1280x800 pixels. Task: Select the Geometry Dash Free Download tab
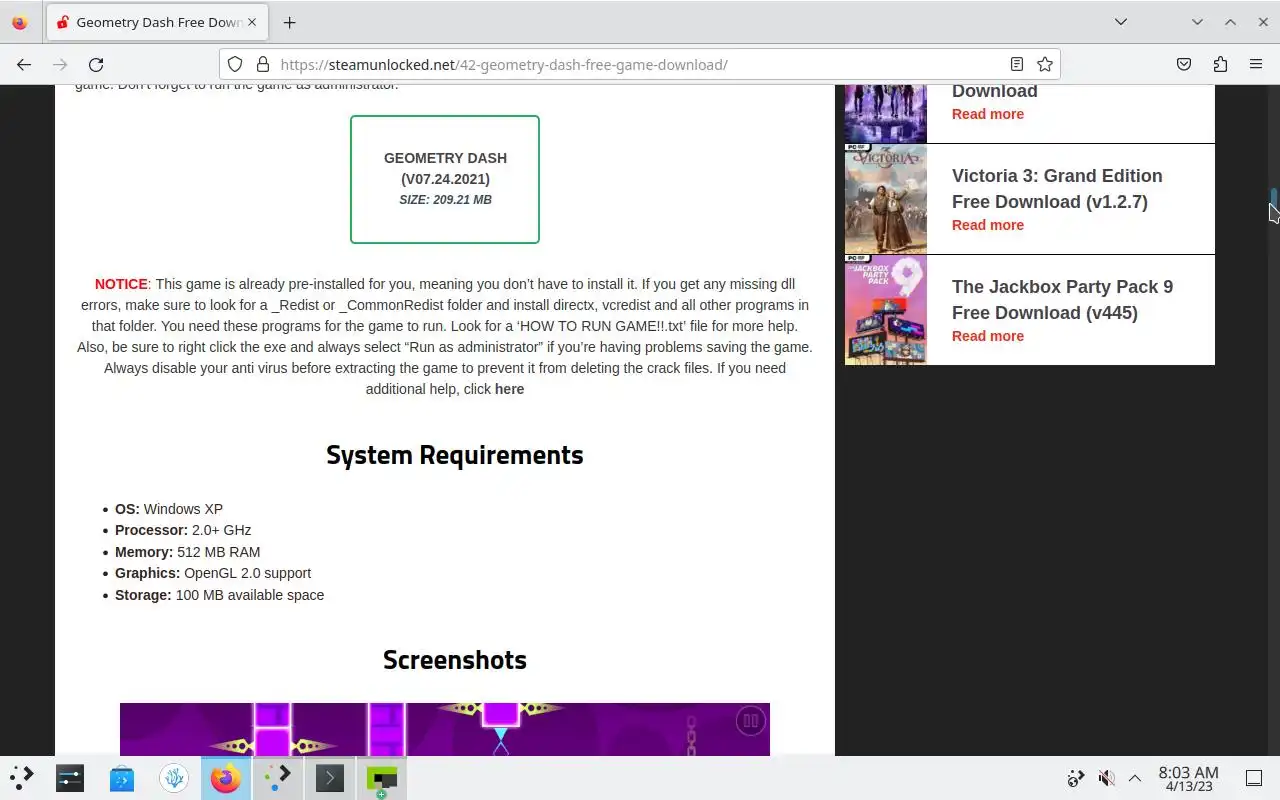(x=157, y=22)
